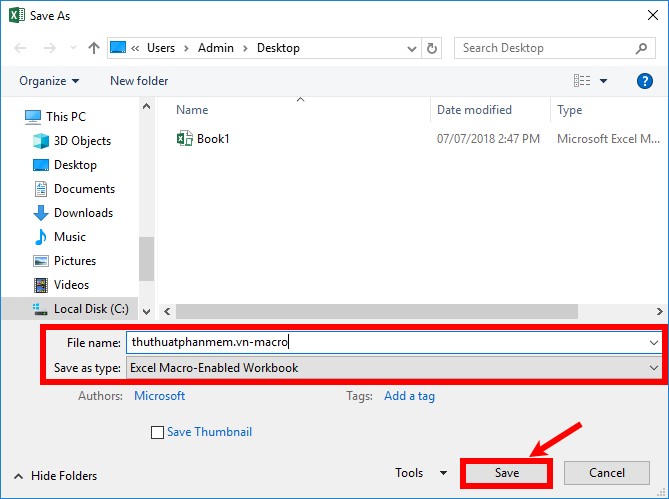Click the 3D Objects cube icon
This screenshot has width=669, height=499.
41,141
